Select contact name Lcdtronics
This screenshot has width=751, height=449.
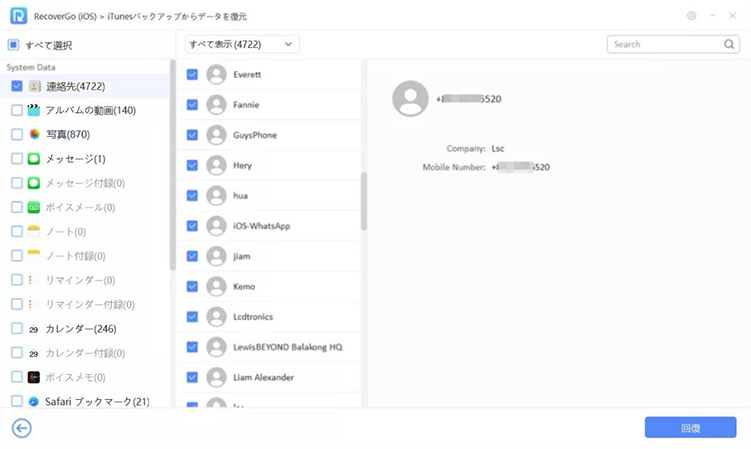pos(253,317)
